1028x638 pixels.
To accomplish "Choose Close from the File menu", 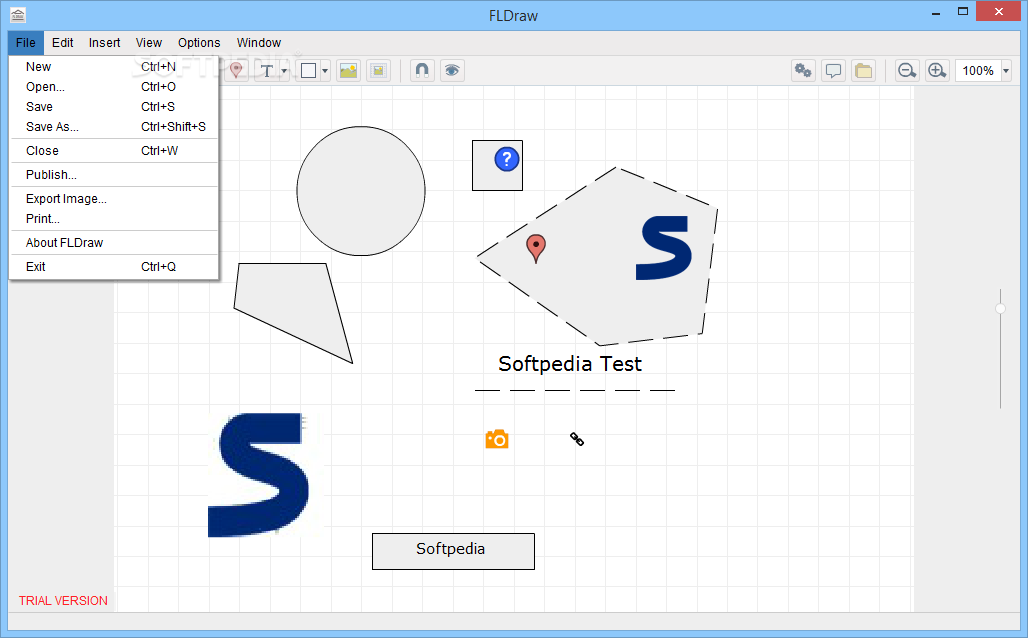I will pos(114,150).
